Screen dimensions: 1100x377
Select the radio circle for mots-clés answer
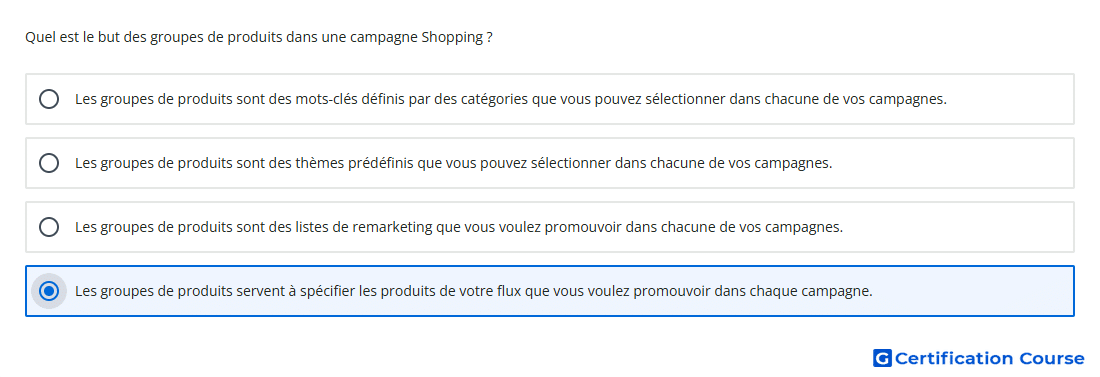click(49, 99)
